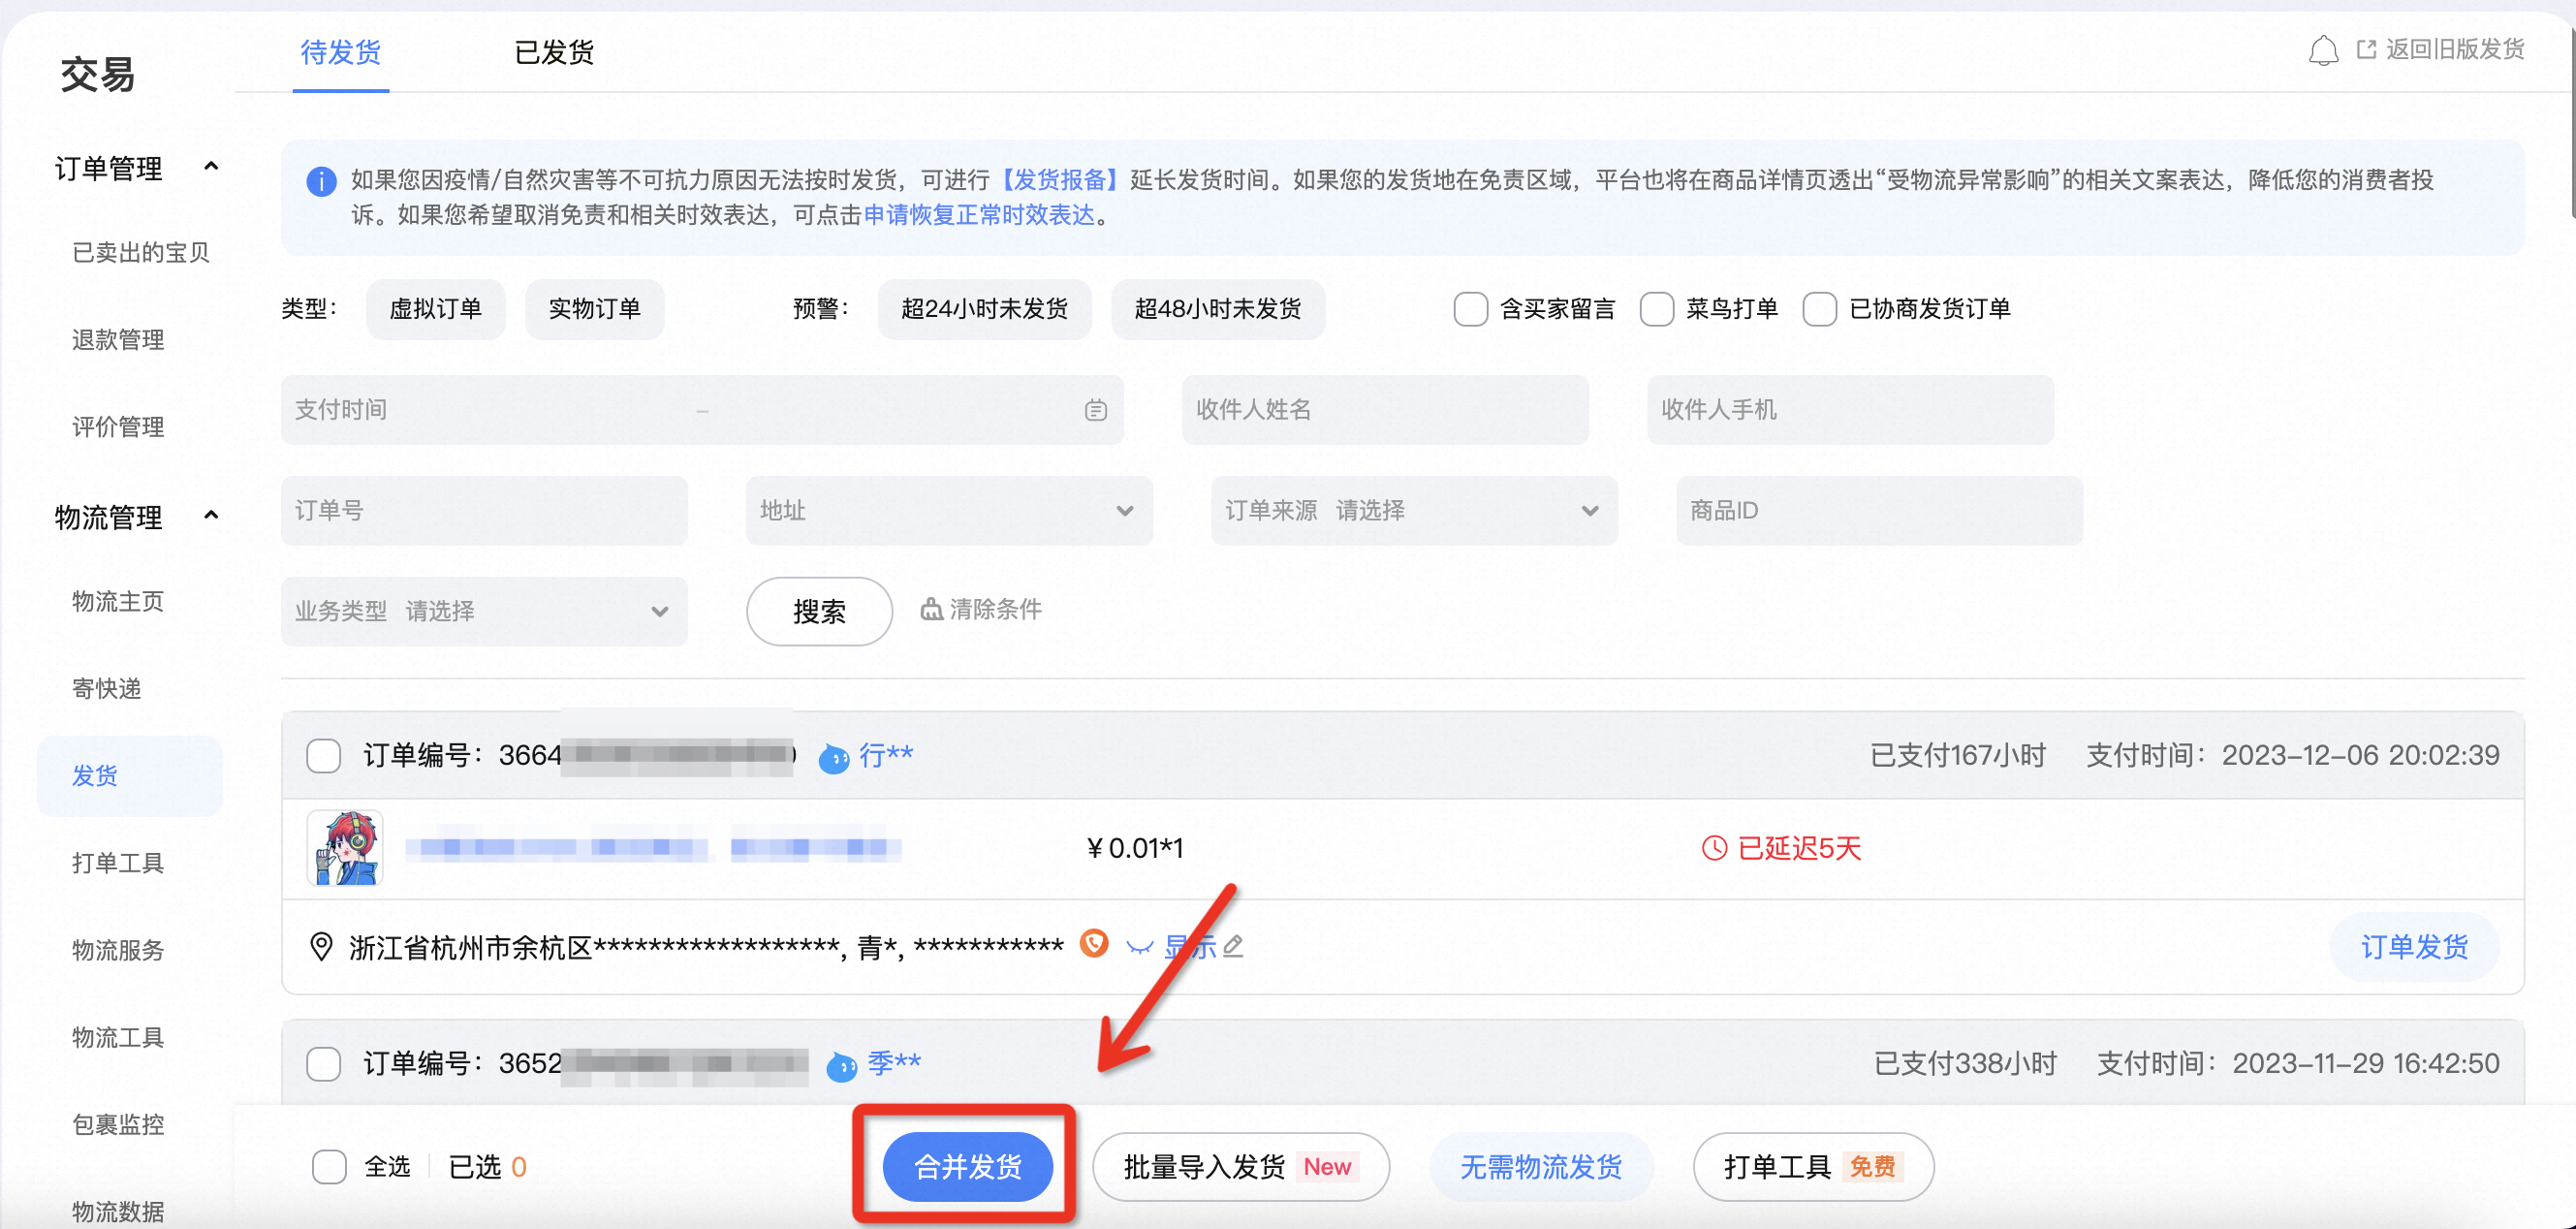2576x1229 pixels.
Task: Tick the 含买家留言 checkbox
Action: (1470, 309)
